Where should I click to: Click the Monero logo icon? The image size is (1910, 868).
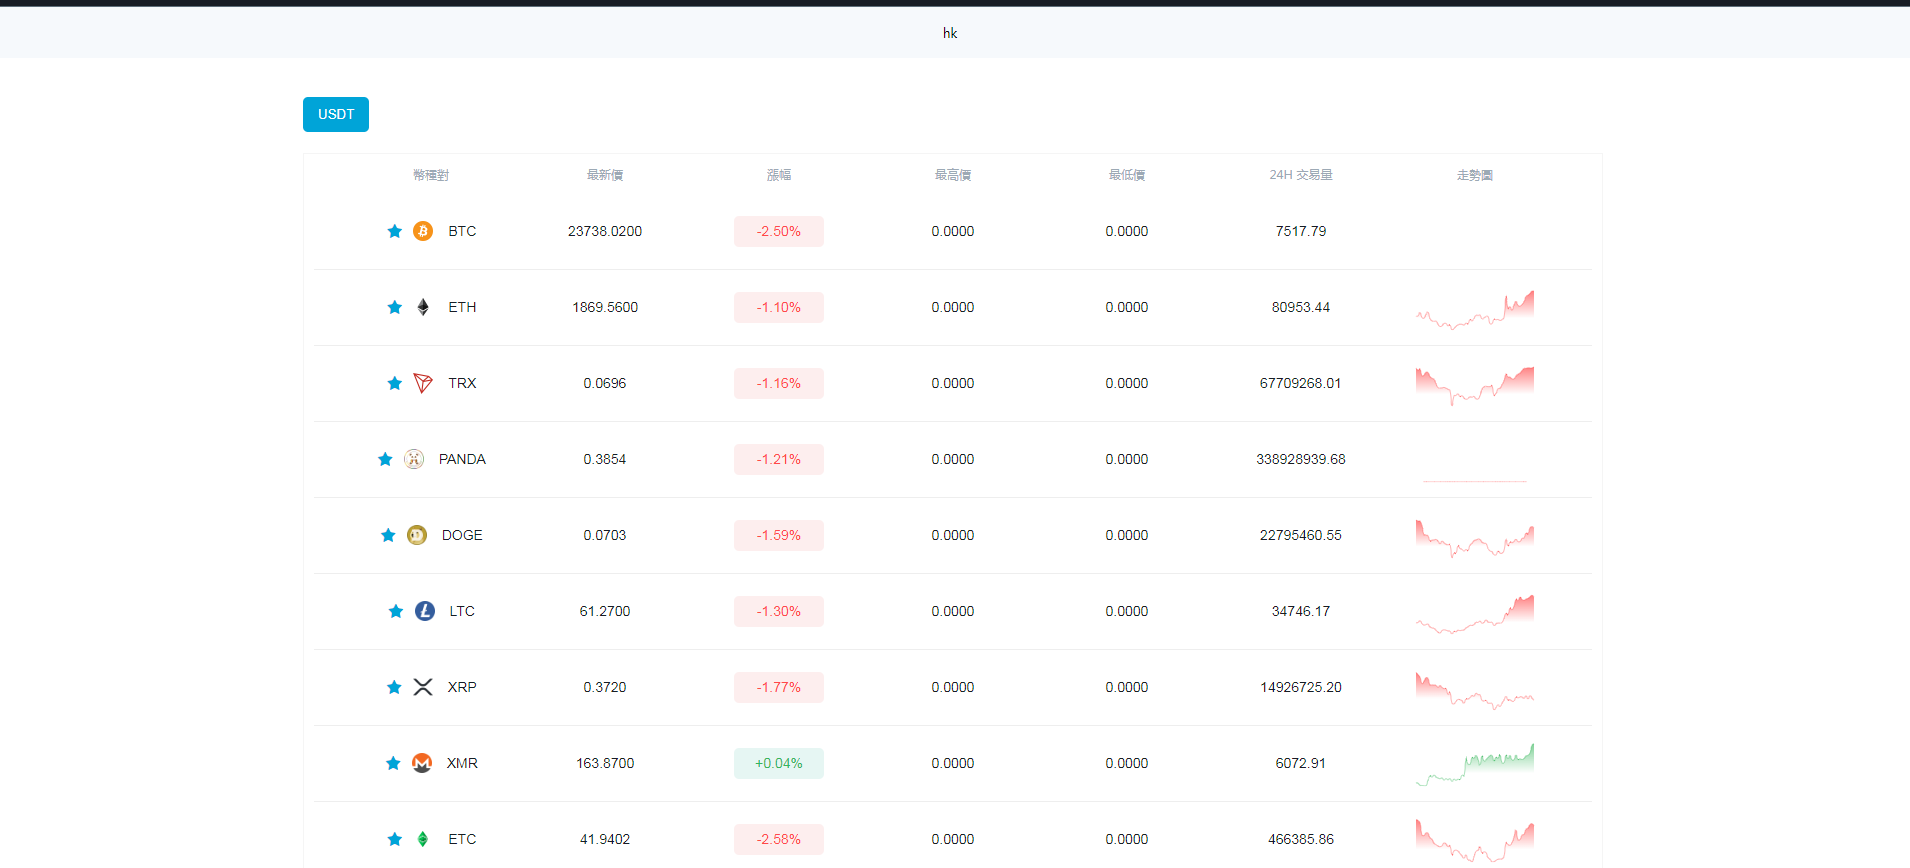coord(422,763)
